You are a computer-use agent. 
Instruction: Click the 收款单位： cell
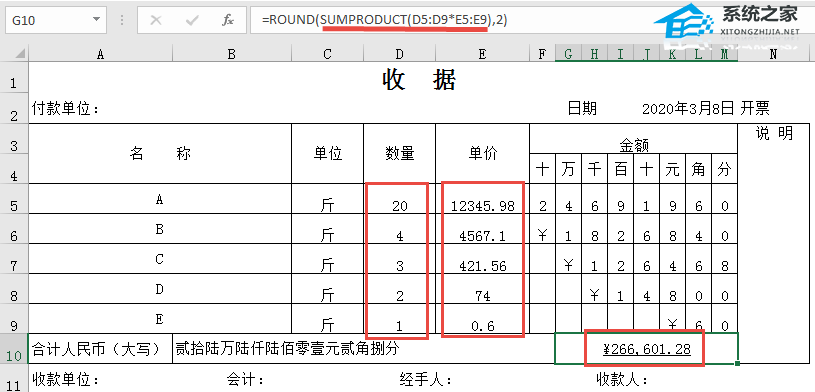pos(65,379)
